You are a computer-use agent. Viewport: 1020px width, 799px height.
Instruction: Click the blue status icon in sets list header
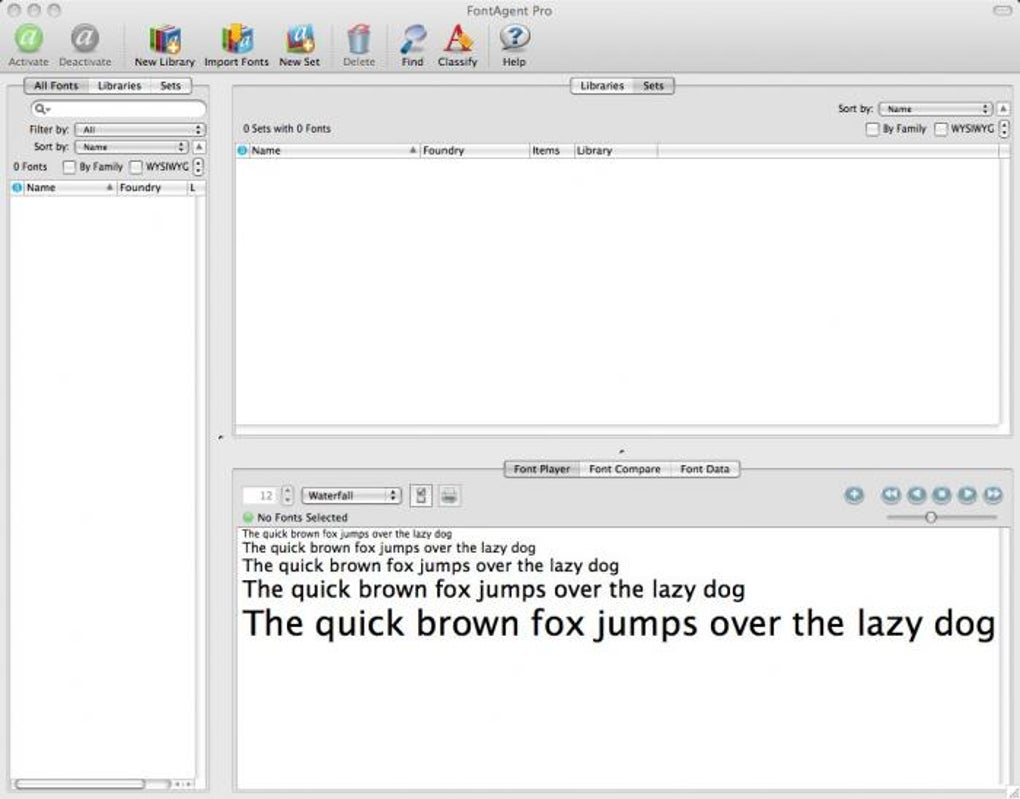coord(242,150)
